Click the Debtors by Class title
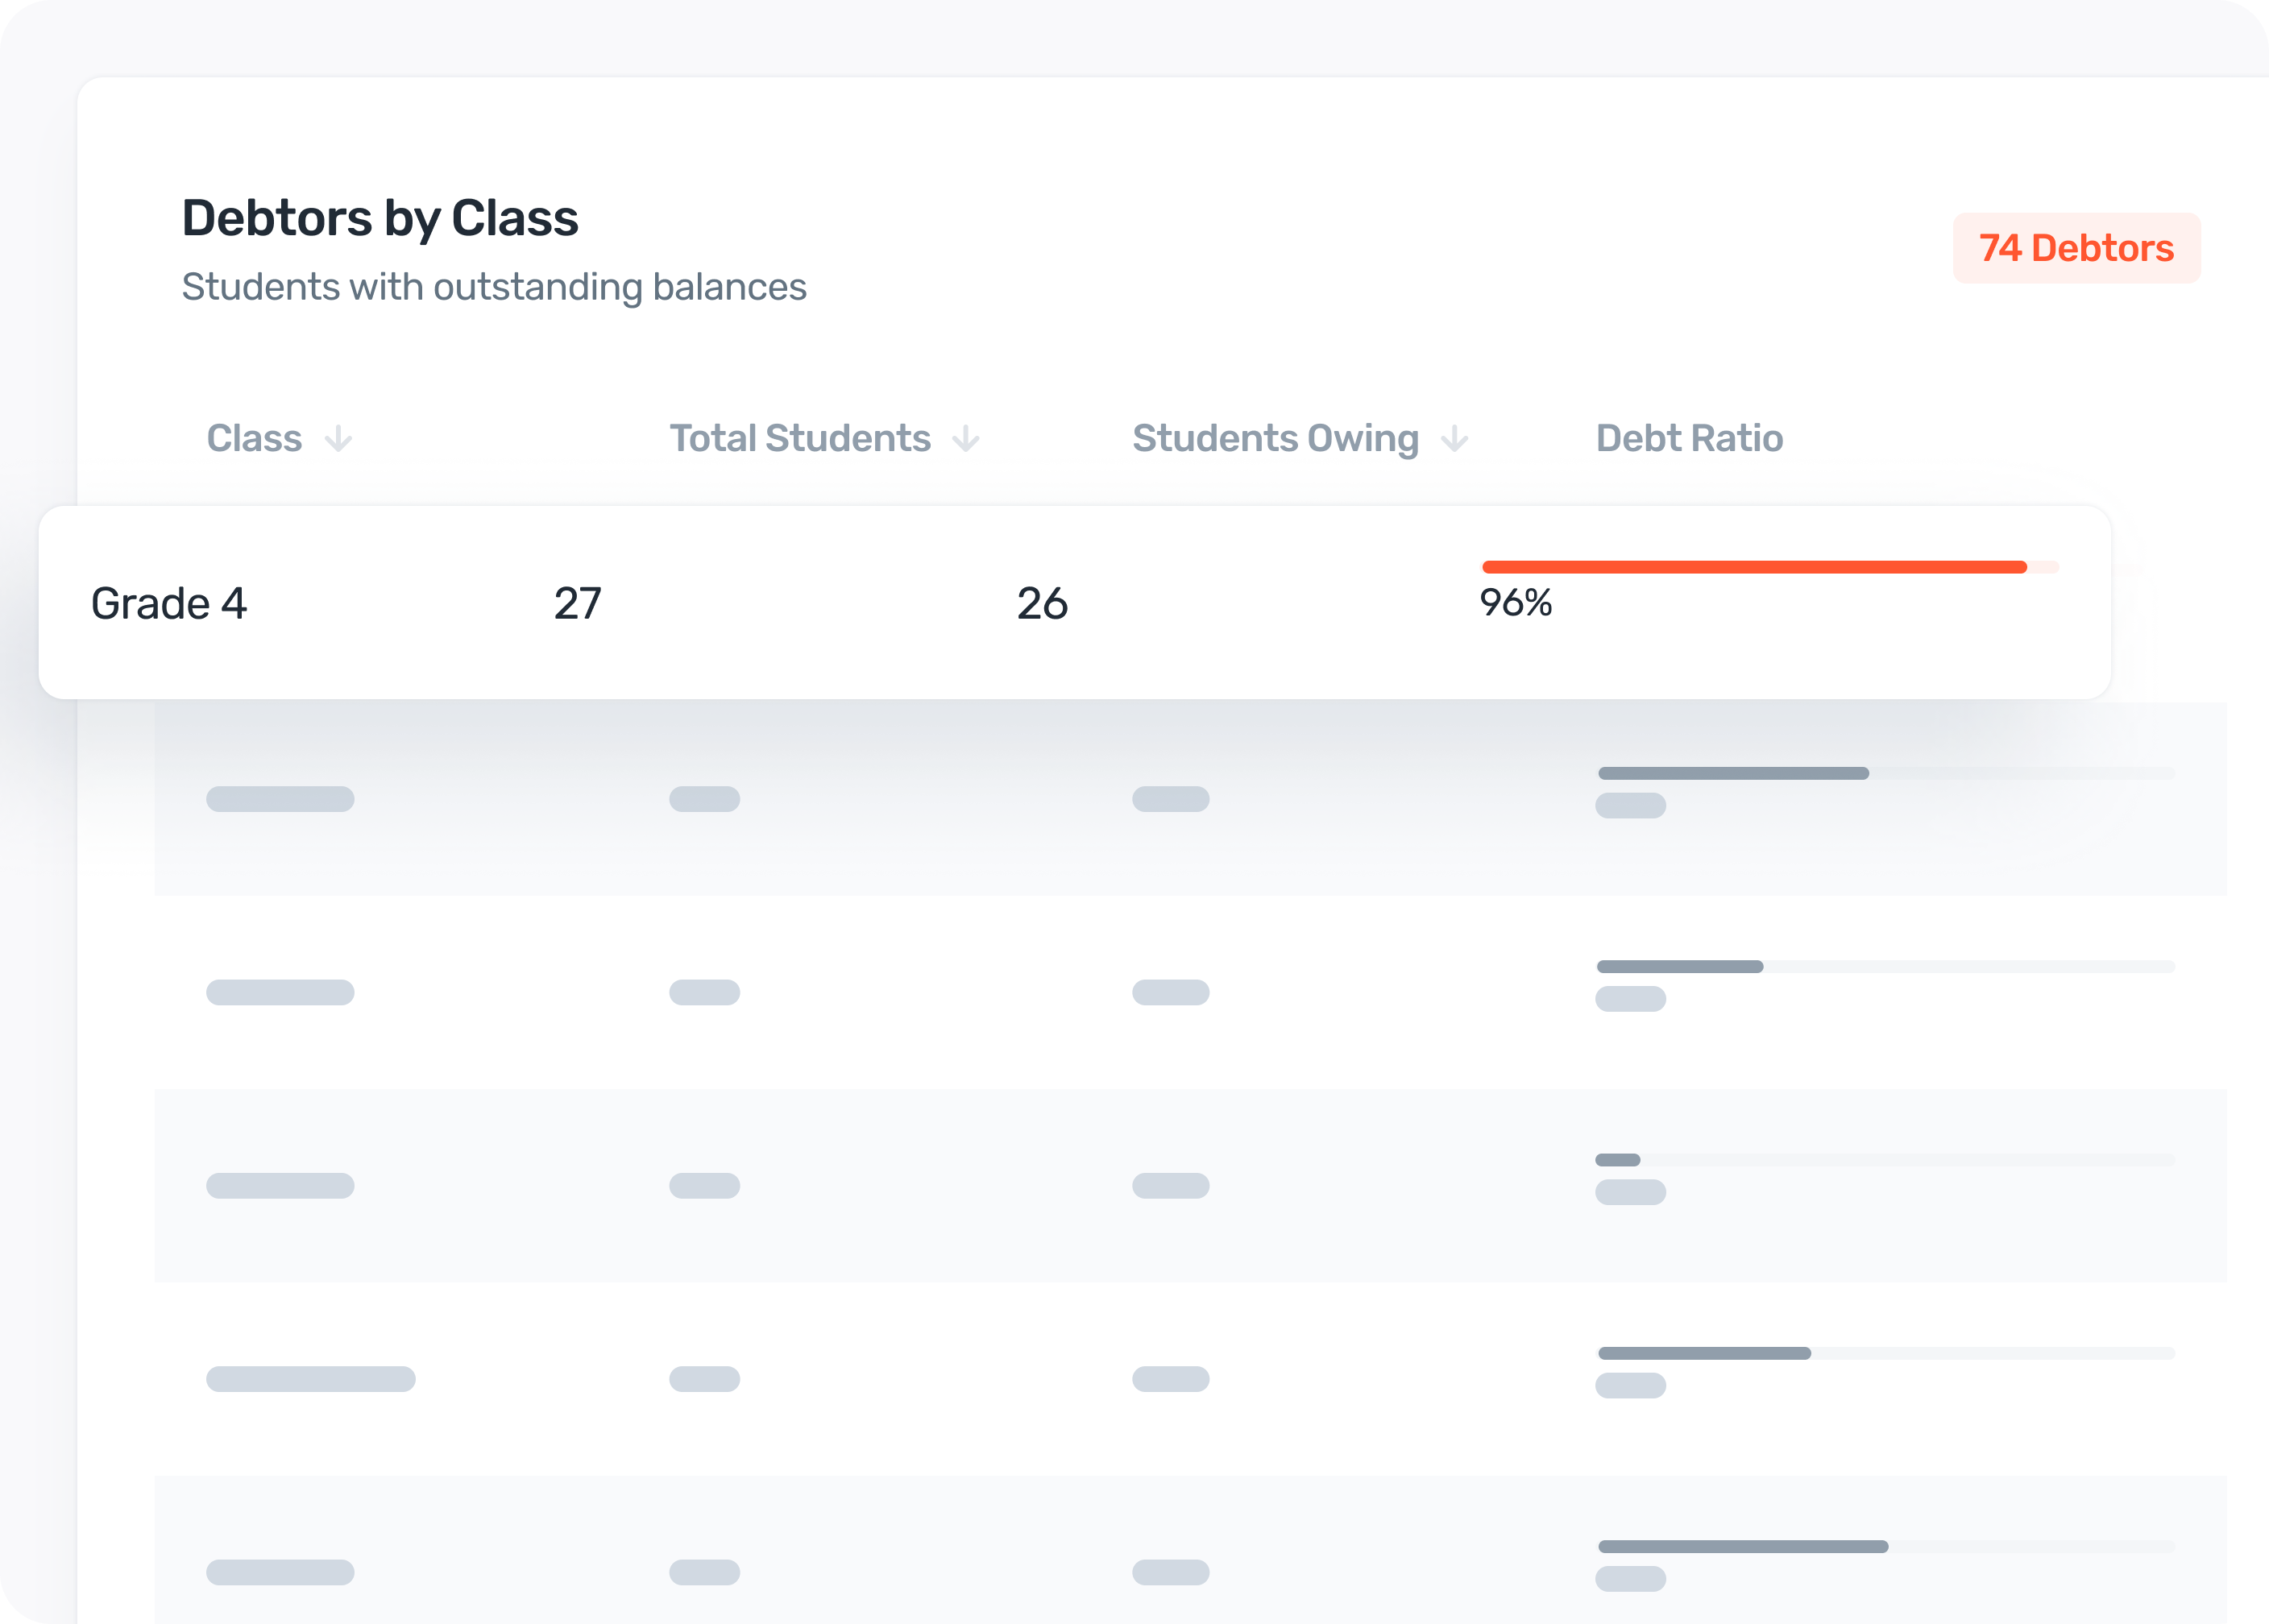2269x1624 pixels. click(380, 218)
